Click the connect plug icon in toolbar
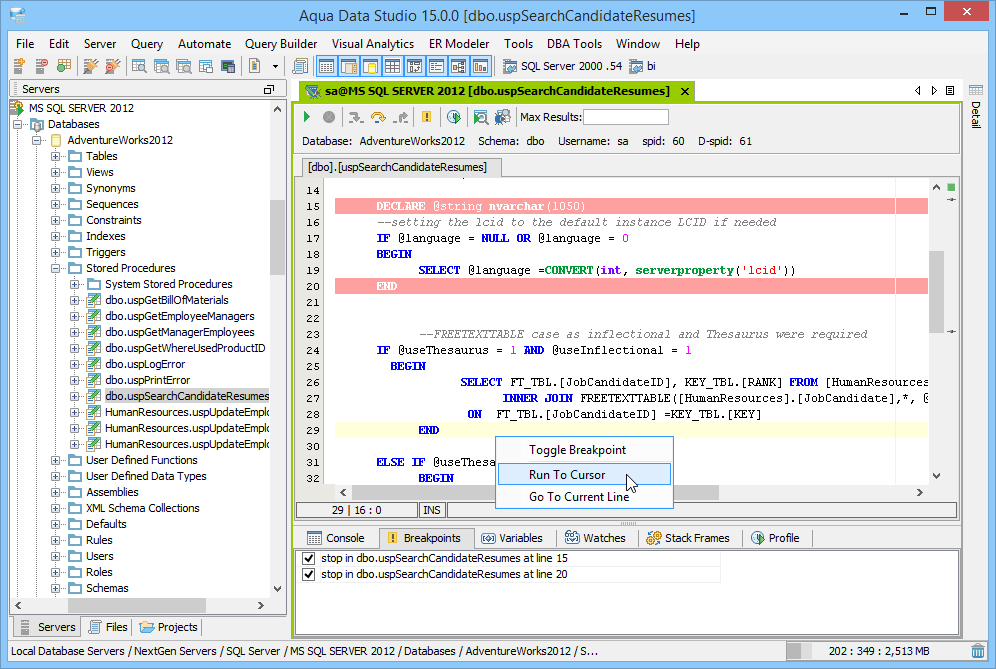The width and height of the screenshot is (996, 669). (x=91, y=65)
